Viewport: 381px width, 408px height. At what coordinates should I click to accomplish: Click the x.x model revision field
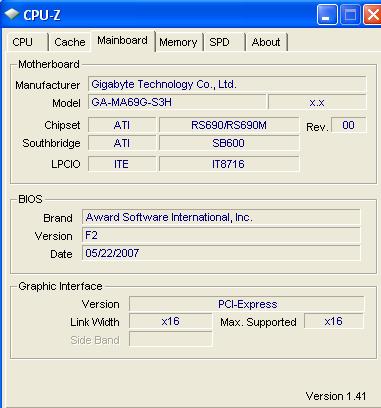click(317, 102)
